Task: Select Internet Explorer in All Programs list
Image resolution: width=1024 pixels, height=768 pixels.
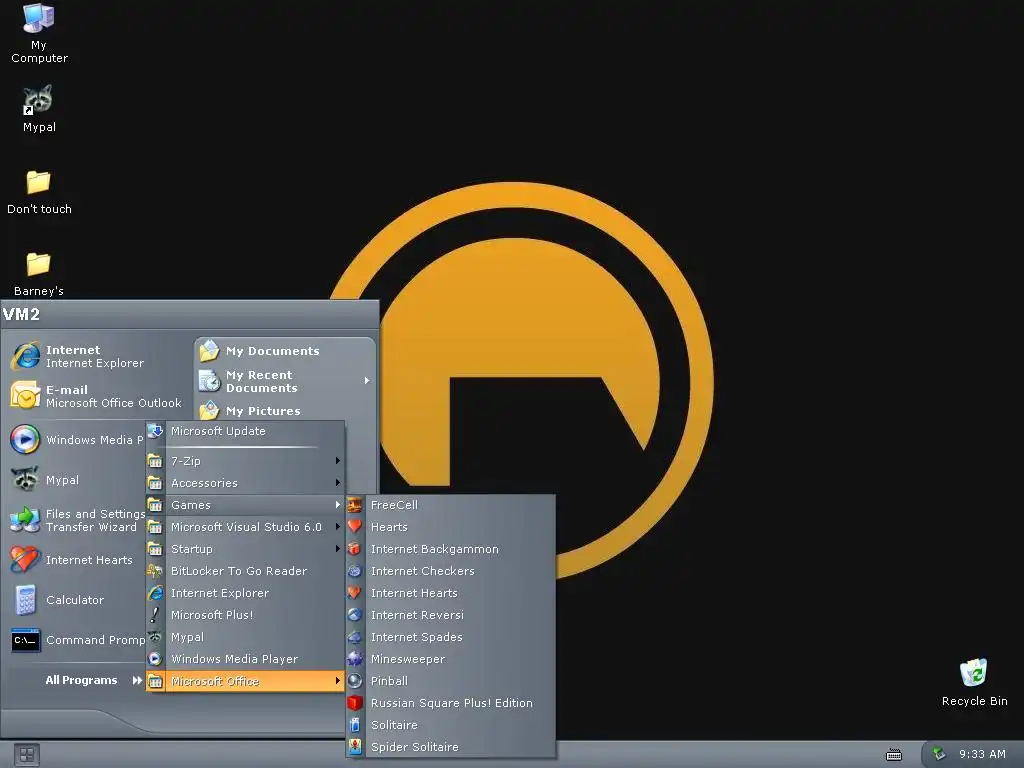Action: [x=246, y=593]
